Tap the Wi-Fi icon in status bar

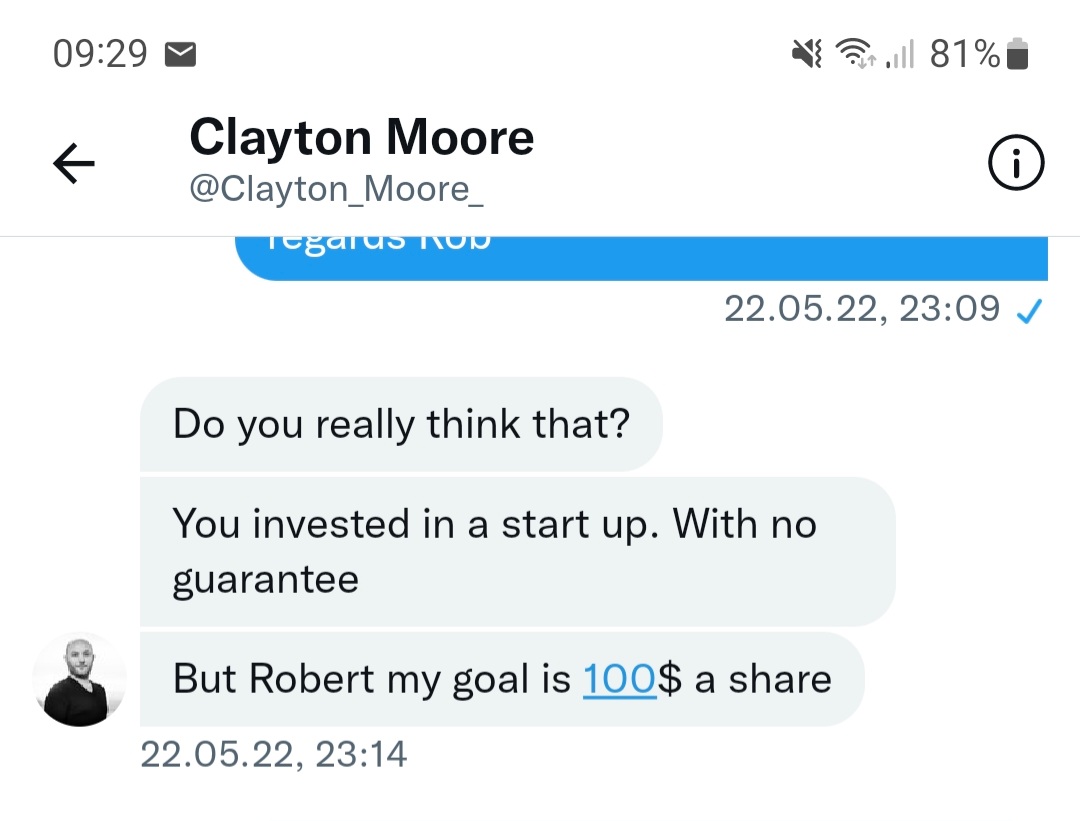coord(855,54)
